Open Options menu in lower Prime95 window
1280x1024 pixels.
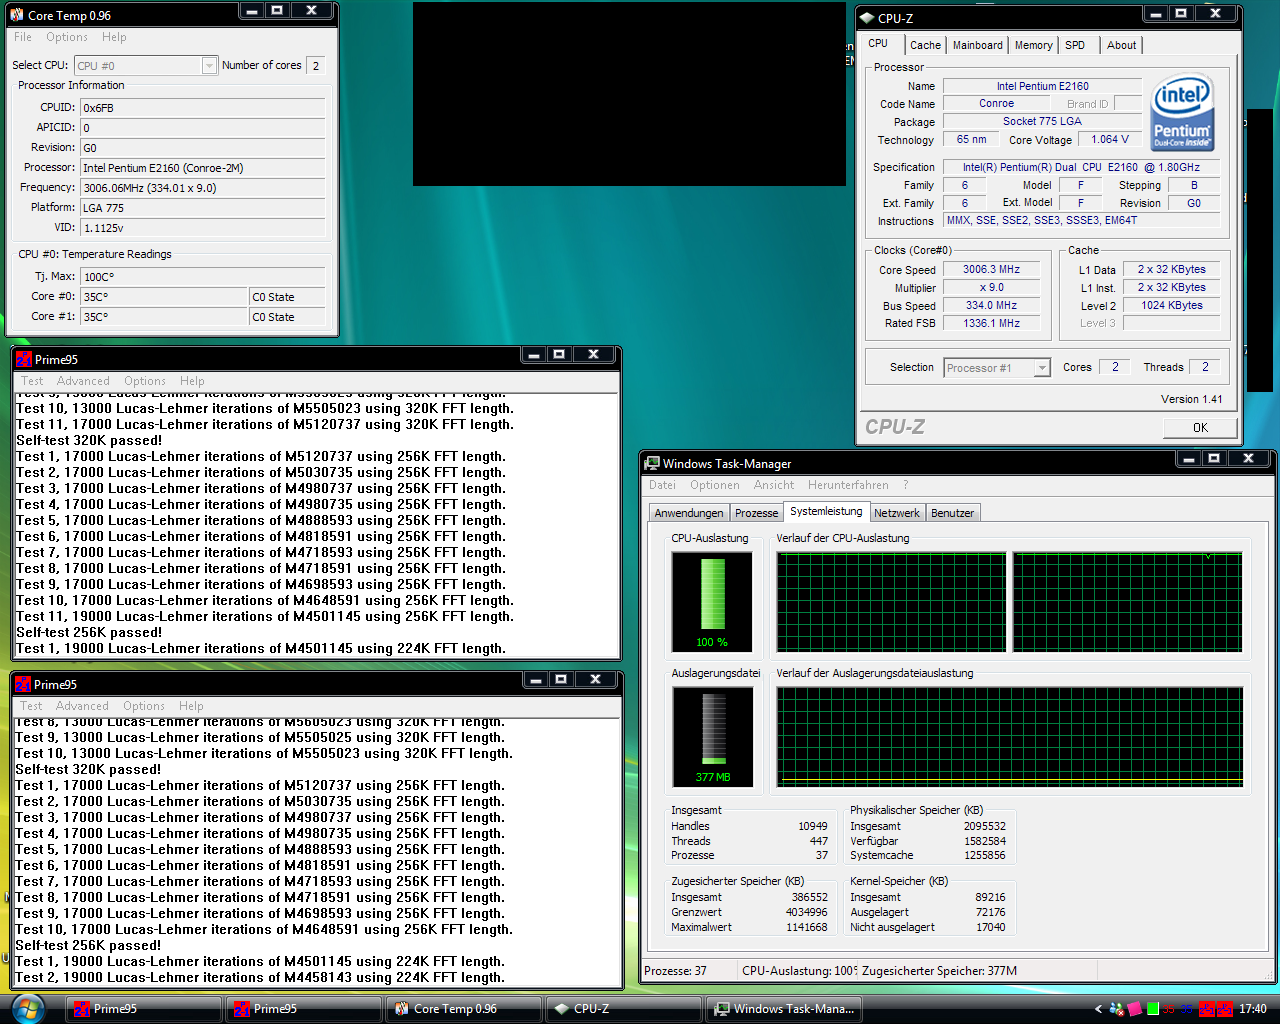pos(144,706)
